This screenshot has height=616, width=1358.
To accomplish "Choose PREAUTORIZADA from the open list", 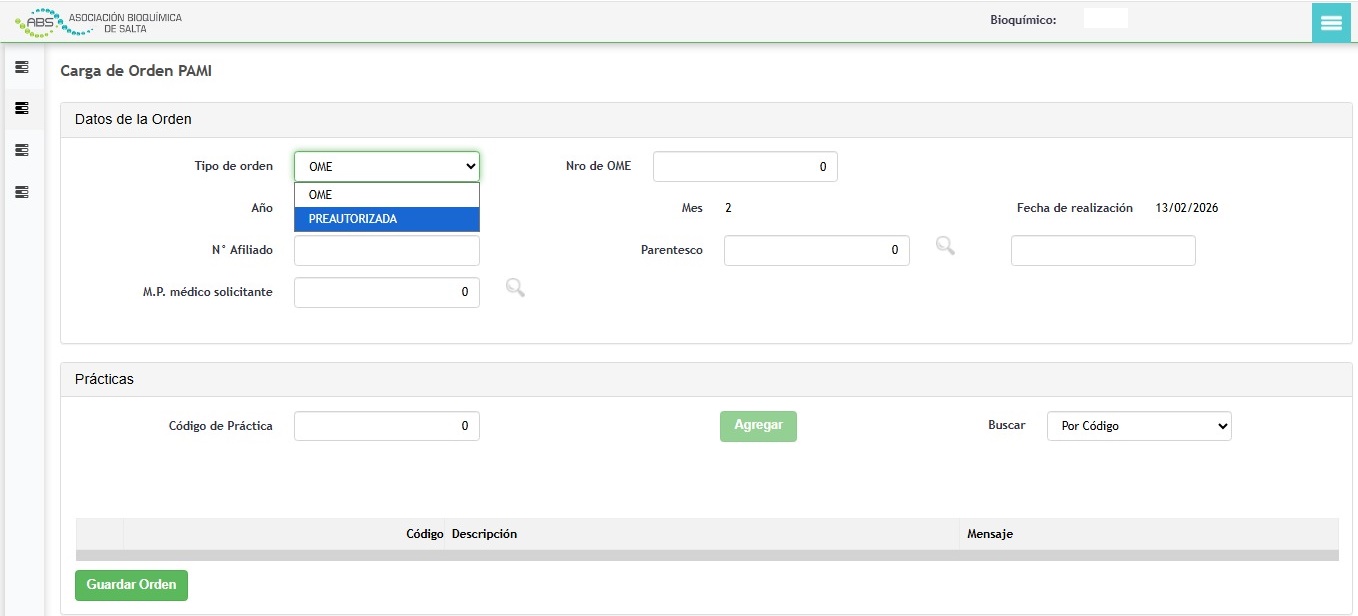I will (386, 219).
